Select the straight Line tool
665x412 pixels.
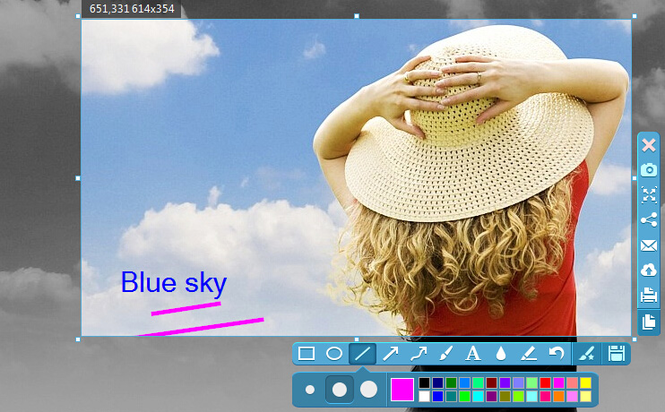coord(362,353)
